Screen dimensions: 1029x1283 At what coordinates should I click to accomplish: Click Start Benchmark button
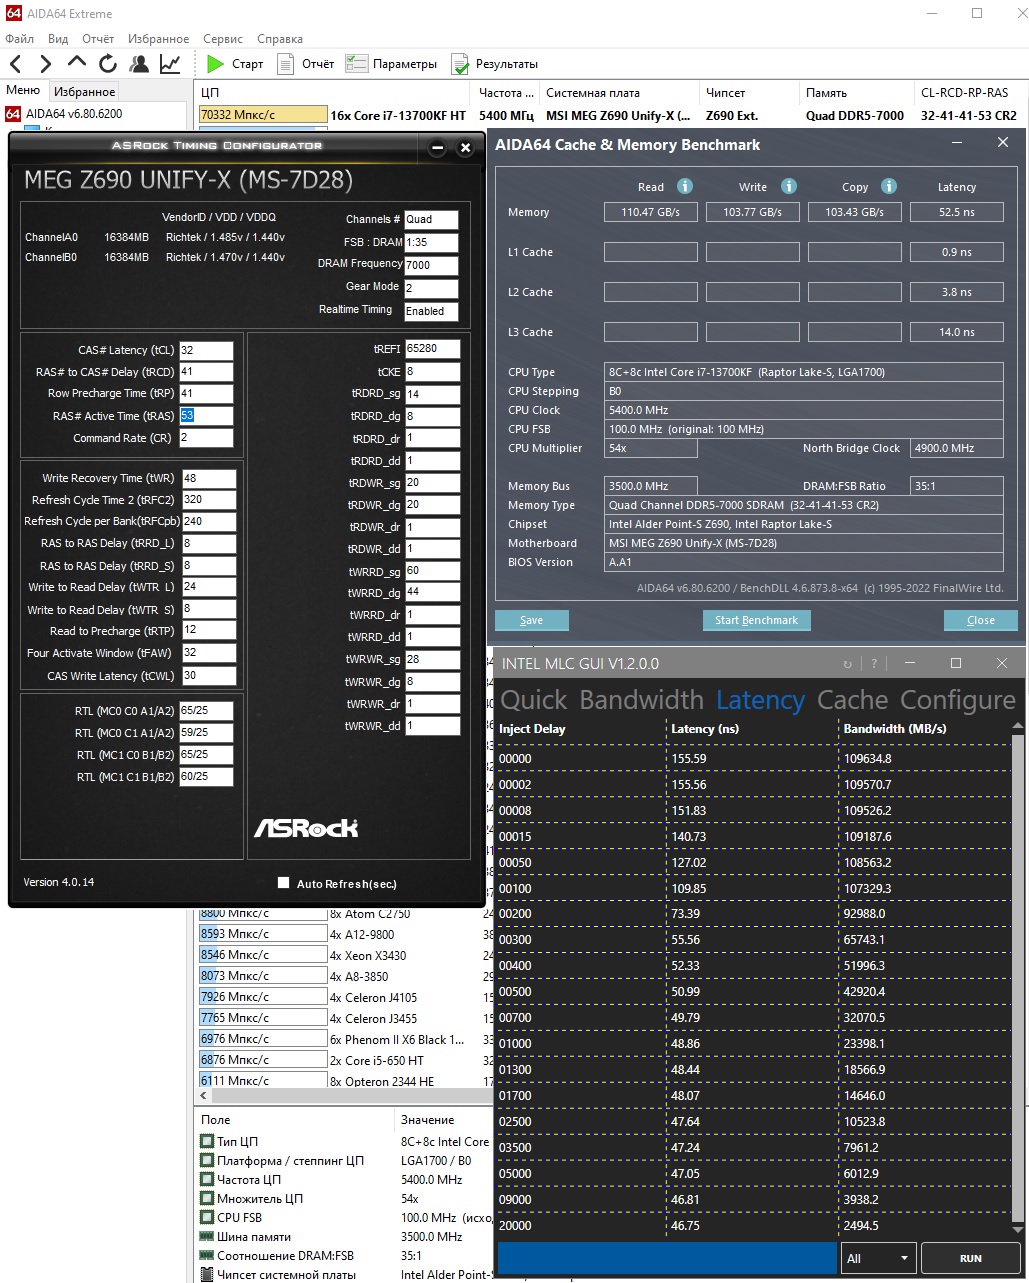click(x=756, y=620)
